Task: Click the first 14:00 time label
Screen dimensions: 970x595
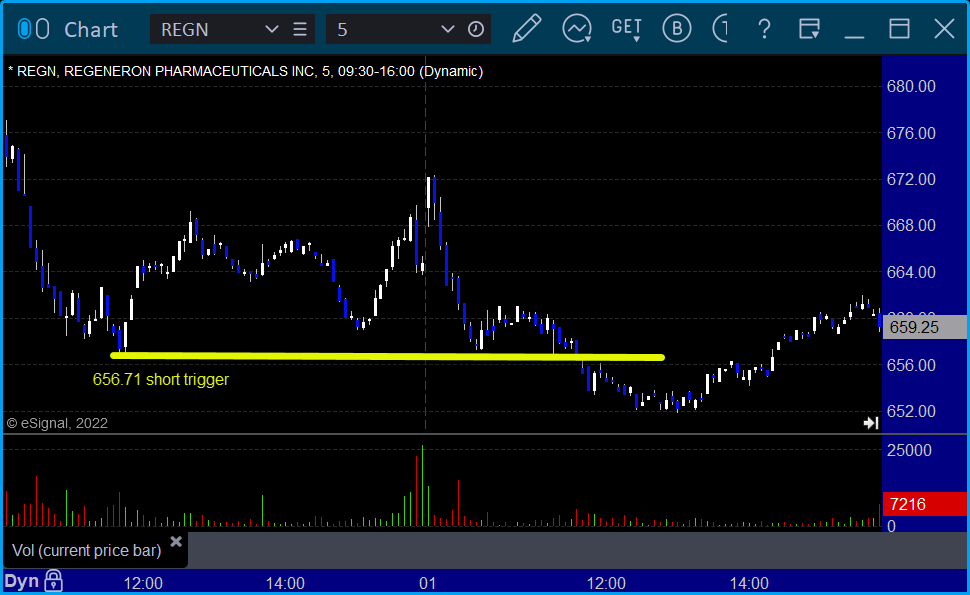Action: coord(285,583)
